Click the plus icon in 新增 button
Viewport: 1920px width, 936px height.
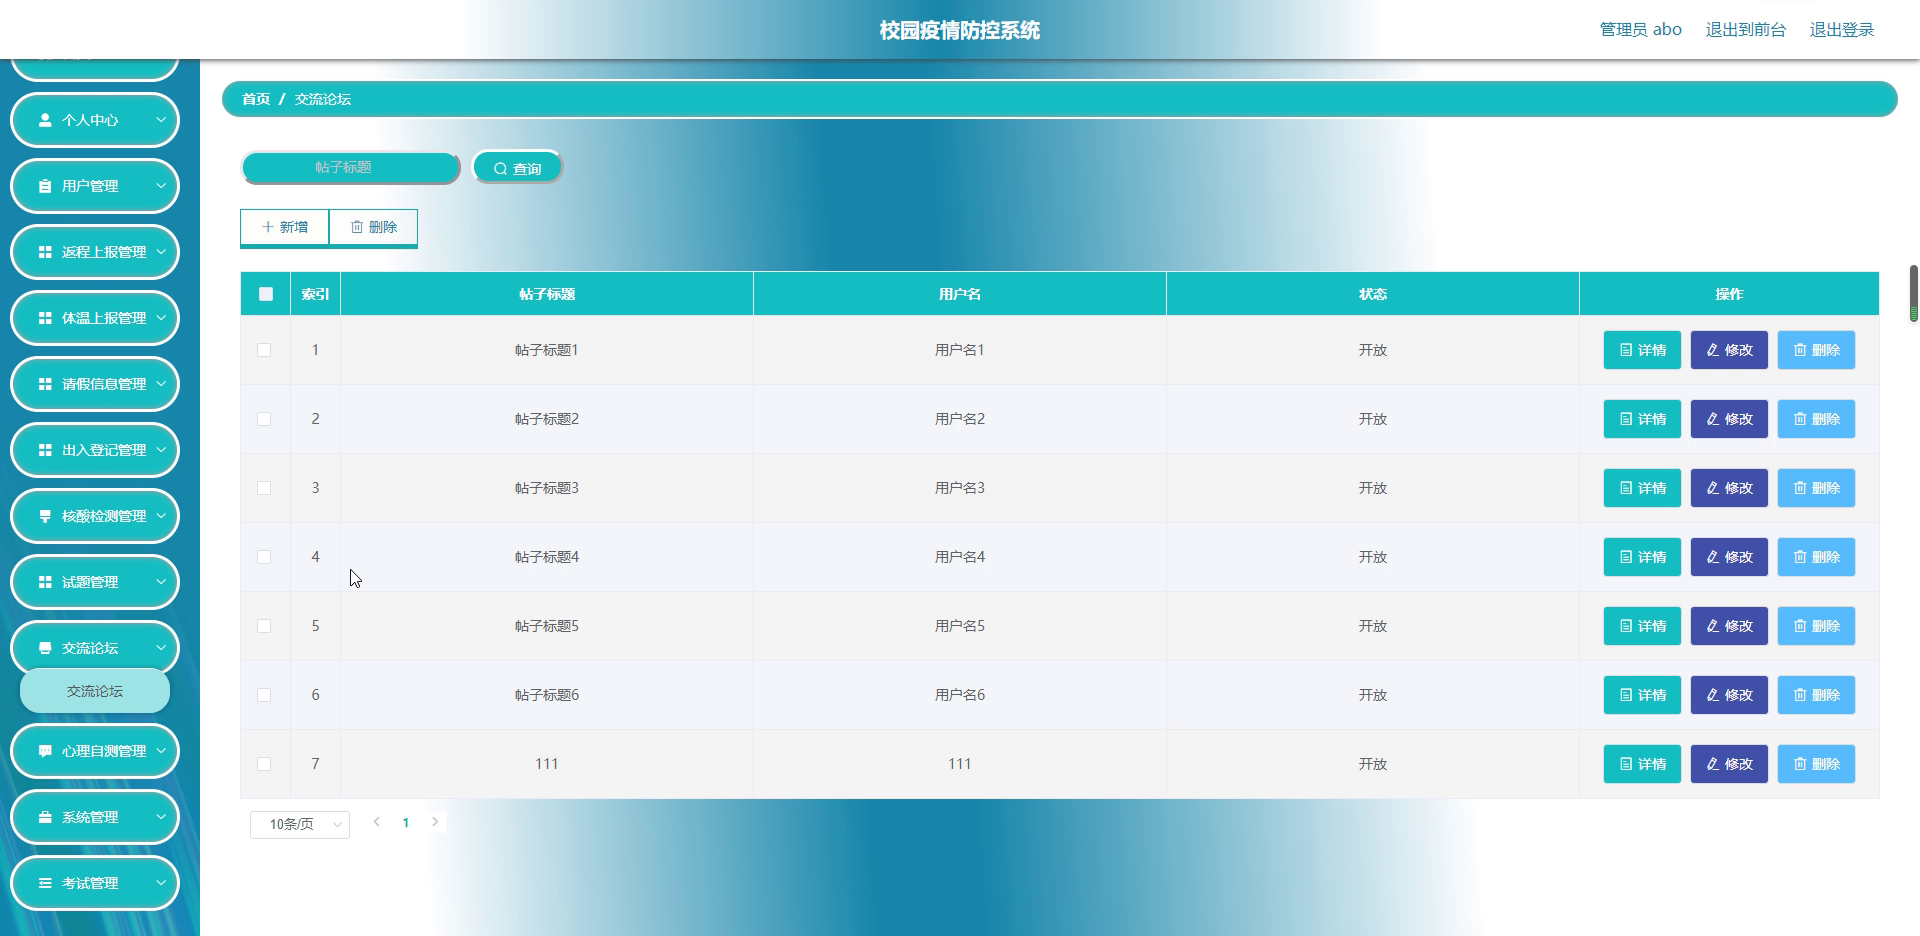coord(268,227)
